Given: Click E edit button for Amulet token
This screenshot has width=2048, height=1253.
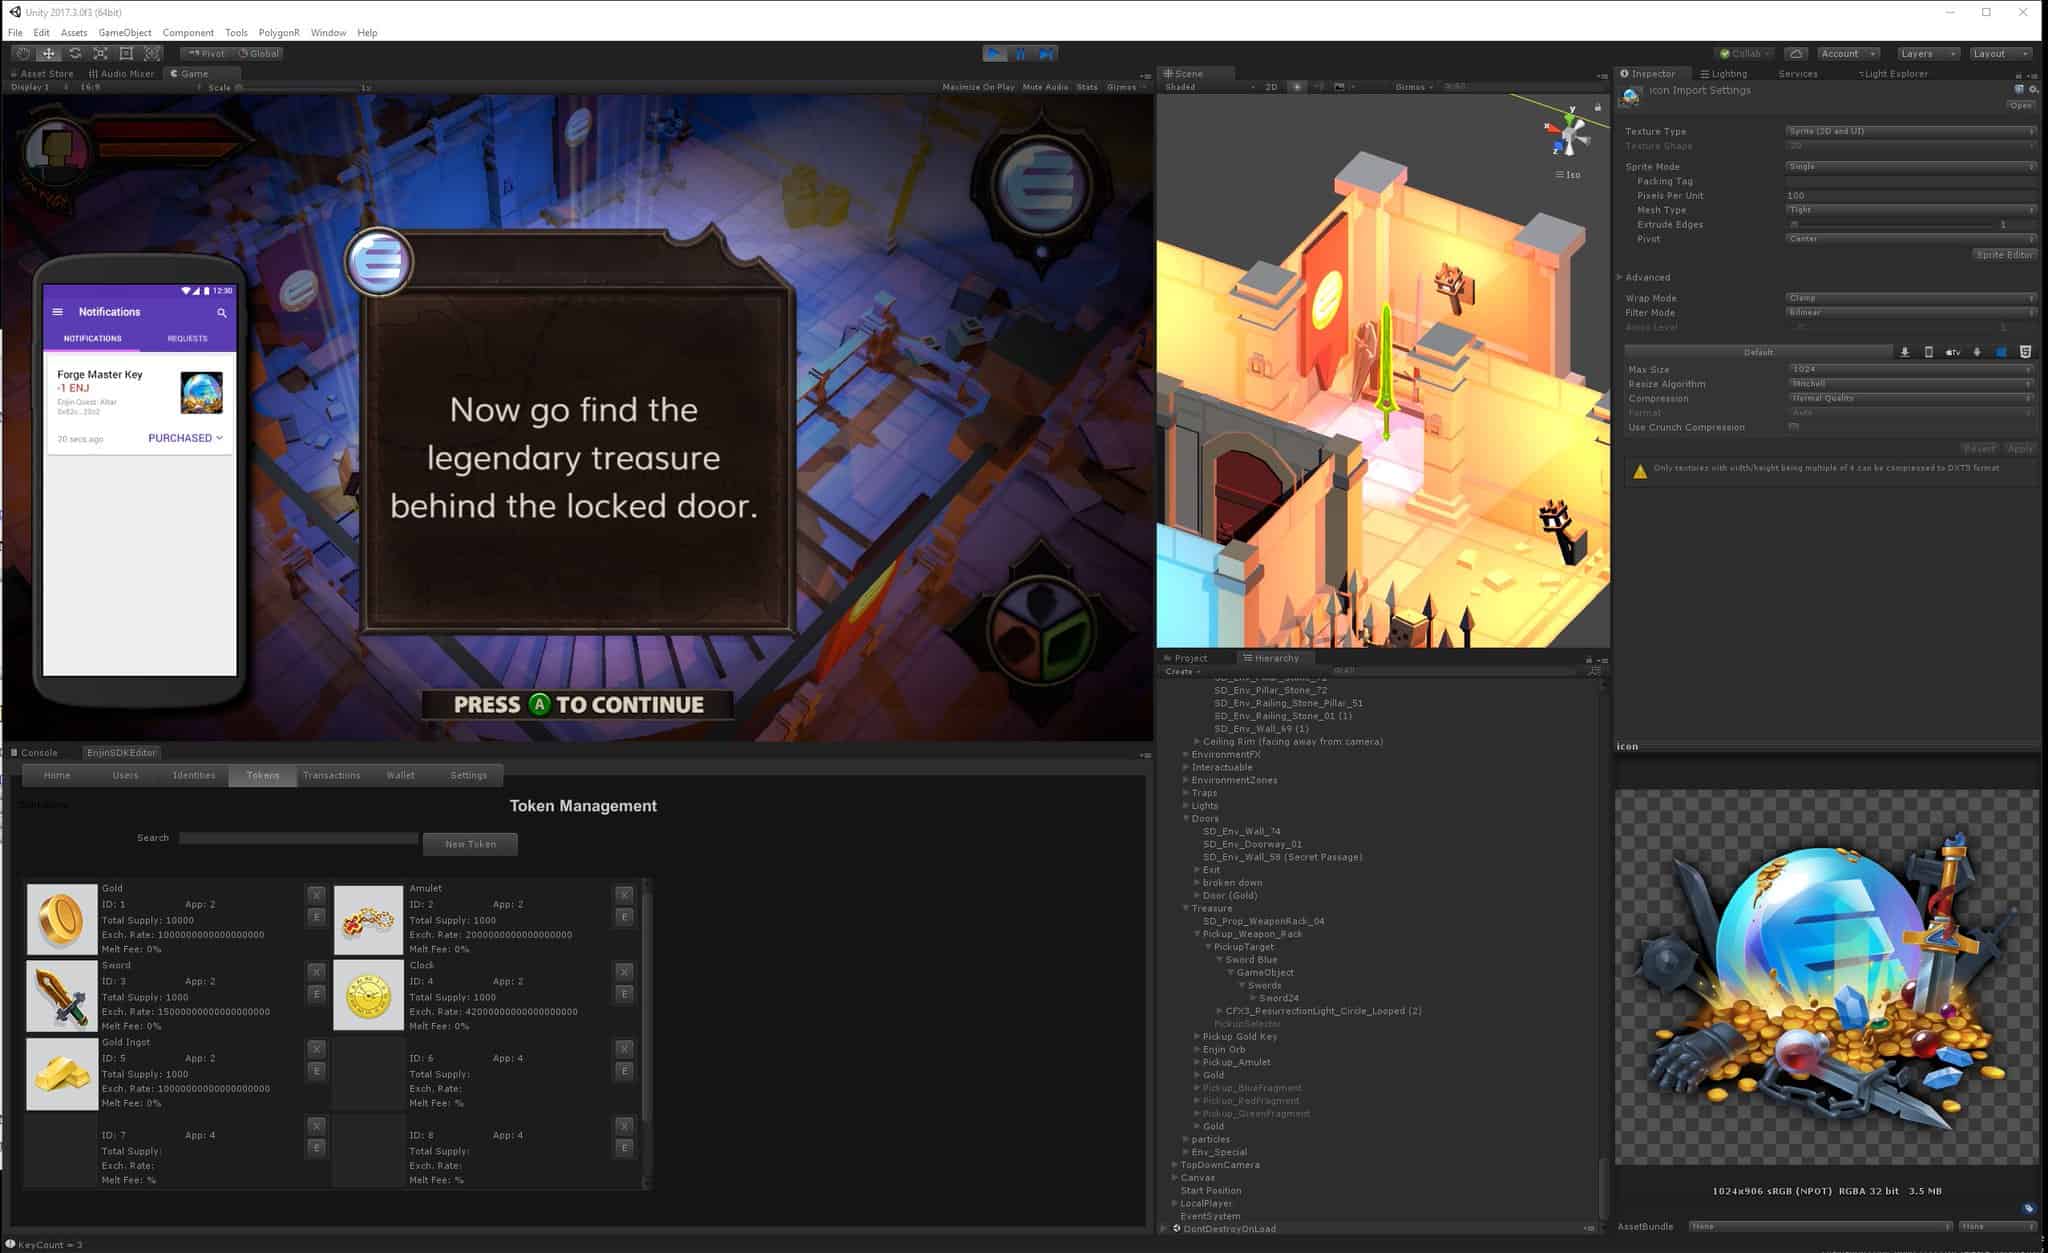Looking at the screenshot, I should point(624,917).
